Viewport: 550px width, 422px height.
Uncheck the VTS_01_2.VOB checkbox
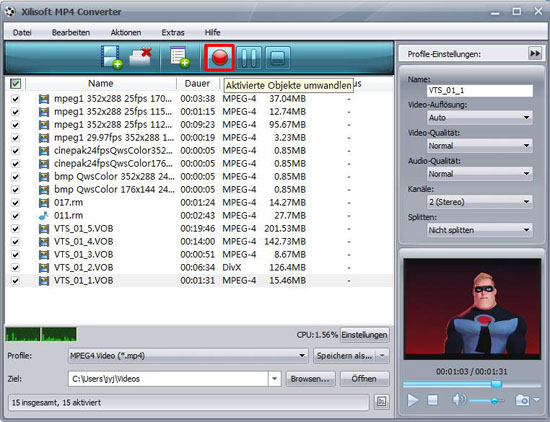[x=15, y=268]
